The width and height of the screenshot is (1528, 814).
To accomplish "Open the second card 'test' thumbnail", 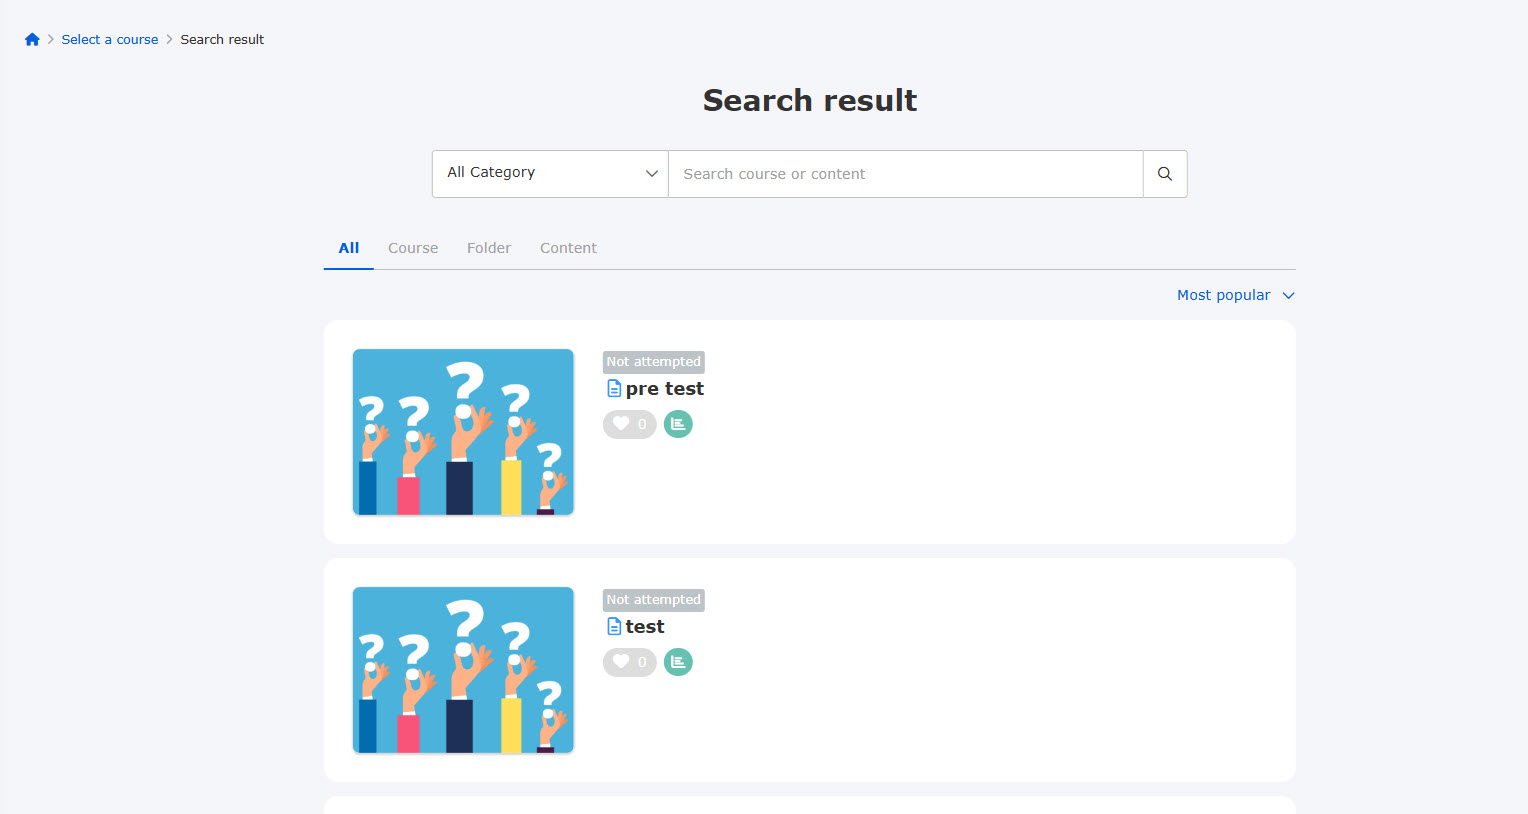I will (x=463, y=670).
